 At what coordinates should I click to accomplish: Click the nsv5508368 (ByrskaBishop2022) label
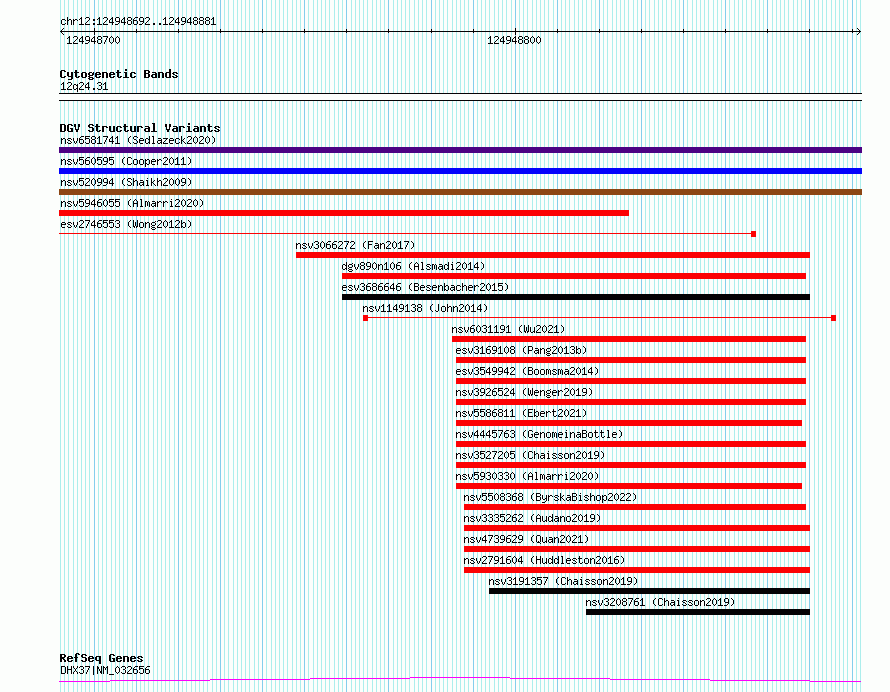550,497
